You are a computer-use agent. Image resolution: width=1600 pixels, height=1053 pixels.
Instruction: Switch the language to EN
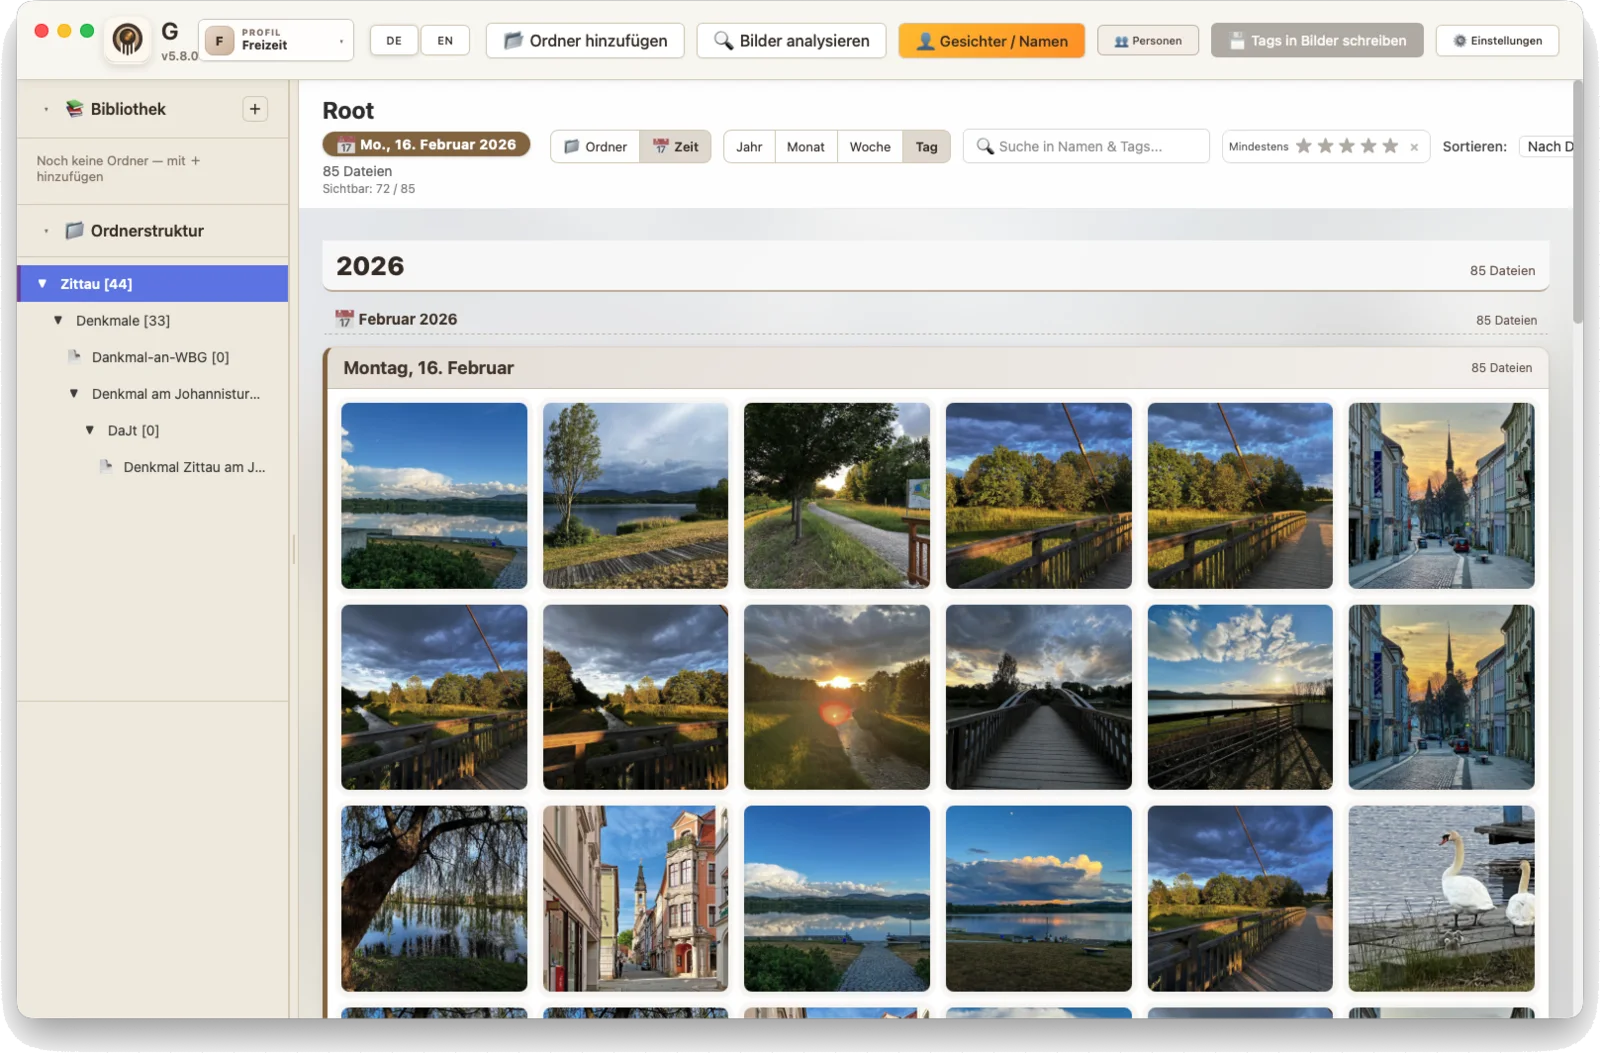(445, 41)
